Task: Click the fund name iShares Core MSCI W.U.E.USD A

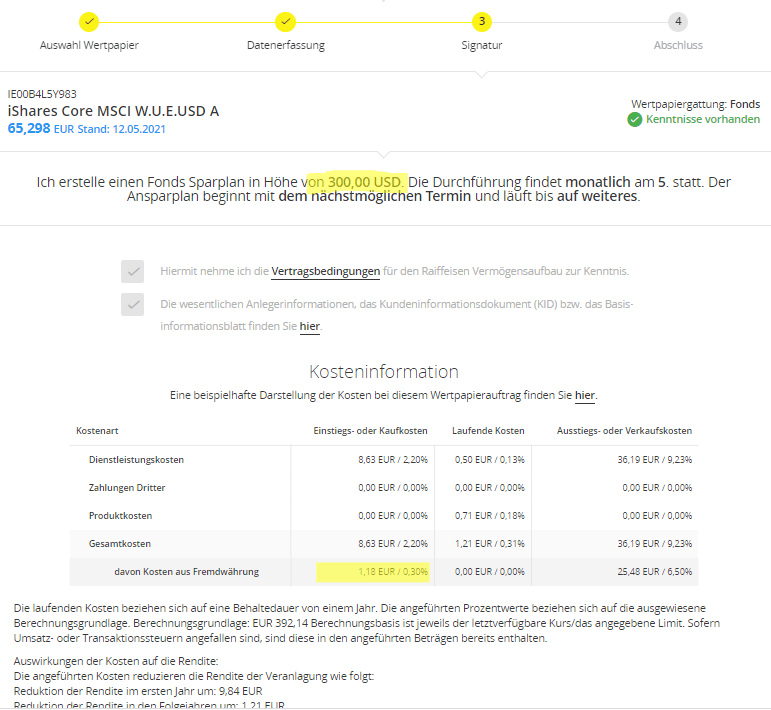Action: pos(113,111)
